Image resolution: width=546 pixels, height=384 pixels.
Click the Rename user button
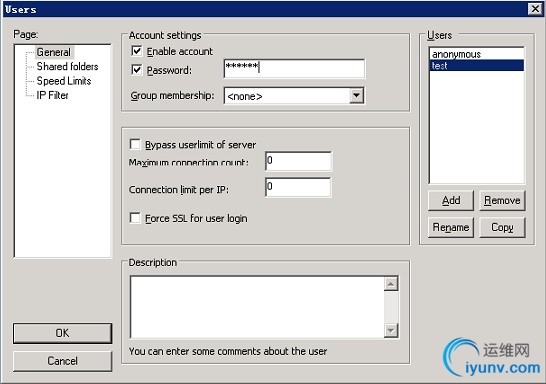[x=451, y=227]
